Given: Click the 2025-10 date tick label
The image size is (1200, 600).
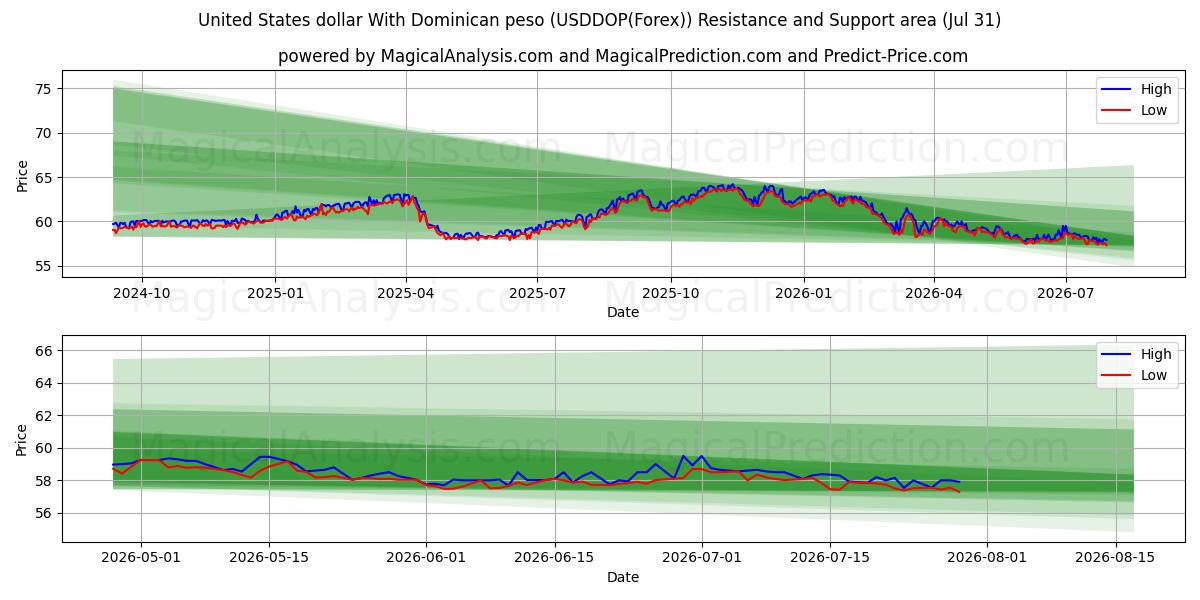Looking at the screenshot, I should 670,293.
